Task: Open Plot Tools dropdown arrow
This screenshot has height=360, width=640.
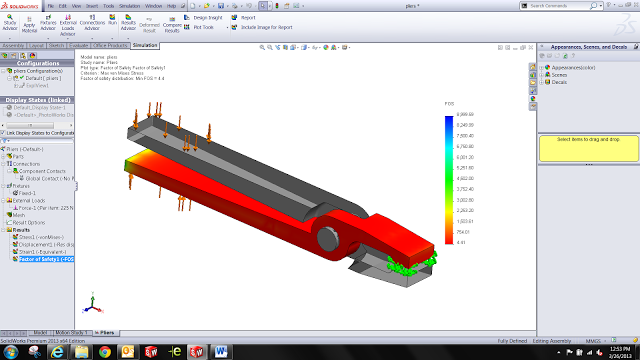Action: (227, 27)
